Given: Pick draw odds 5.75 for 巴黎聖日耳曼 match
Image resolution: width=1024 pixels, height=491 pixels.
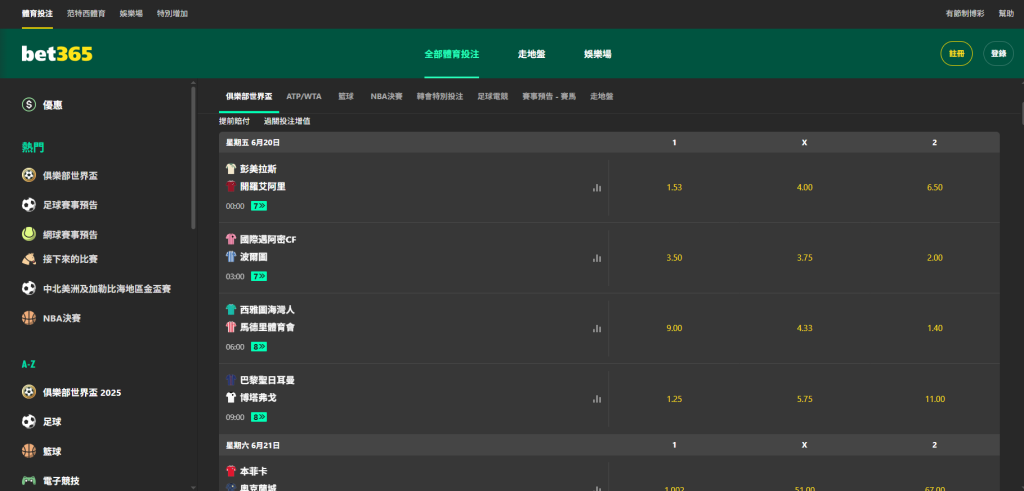Looking at the screenshot, I should pyautogui.click(x=805, y=399).
